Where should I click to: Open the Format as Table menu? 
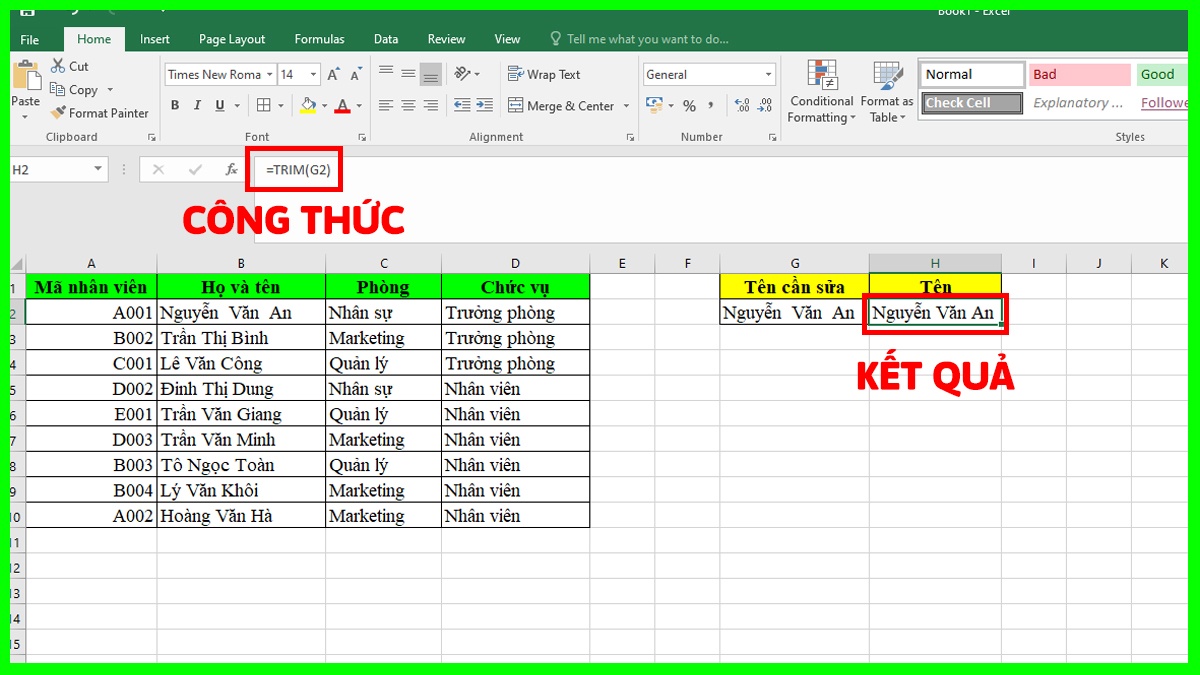pyautogui.click(x=887, y=92)
